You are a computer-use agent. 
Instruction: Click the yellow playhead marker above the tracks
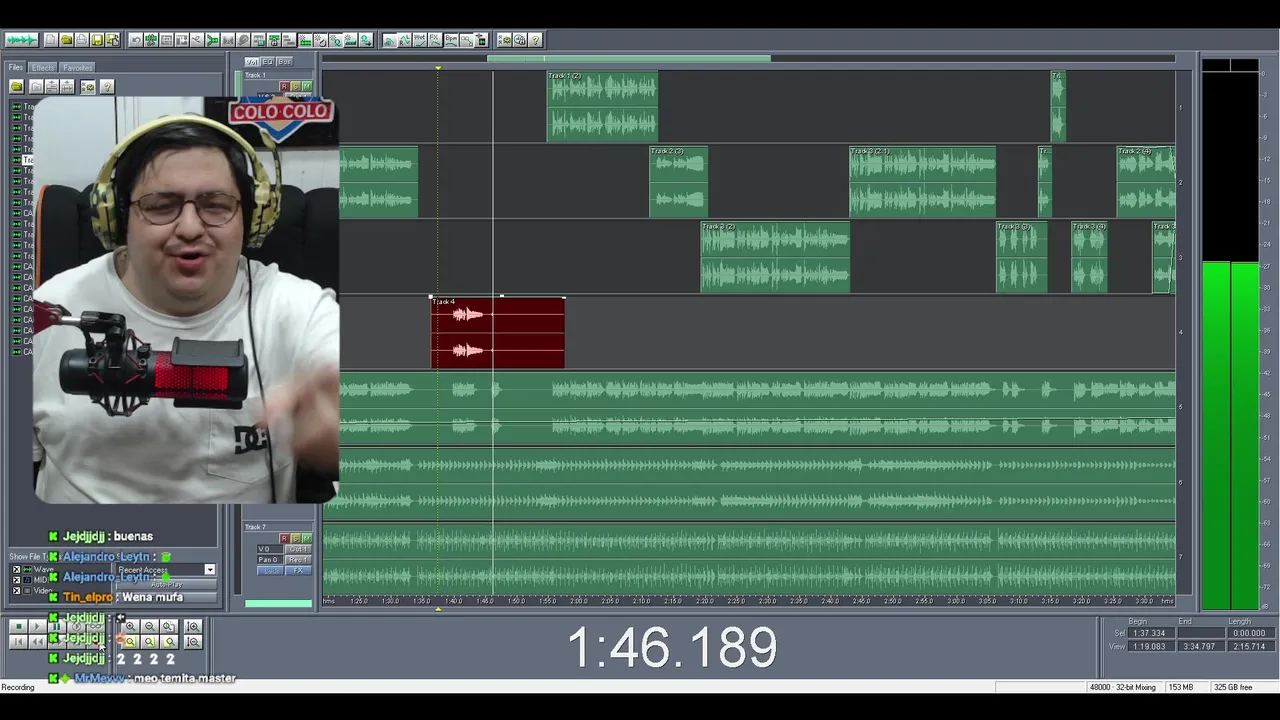point(438,68)
